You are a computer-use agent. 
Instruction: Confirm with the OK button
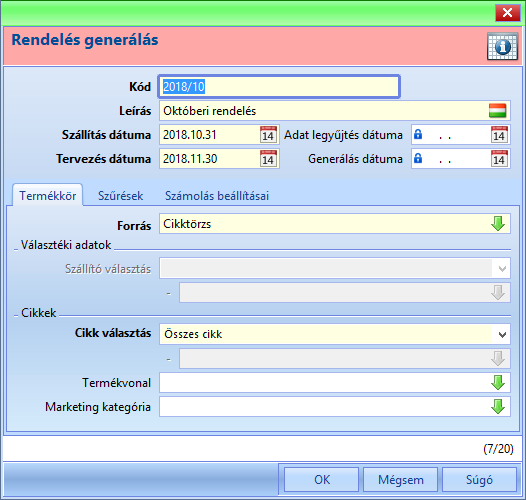pyautogui.click(x=322, y=480)
